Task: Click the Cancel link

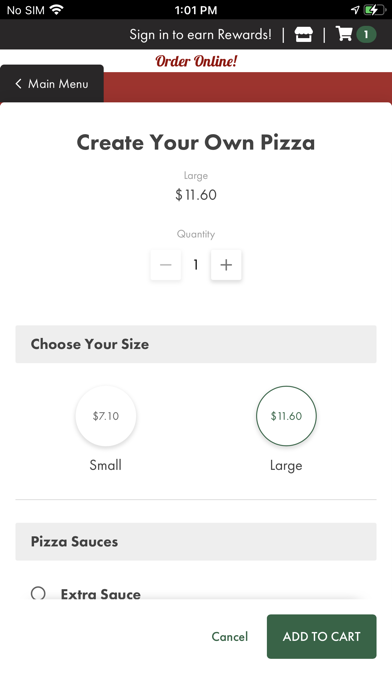Action: tap(230, 637)
